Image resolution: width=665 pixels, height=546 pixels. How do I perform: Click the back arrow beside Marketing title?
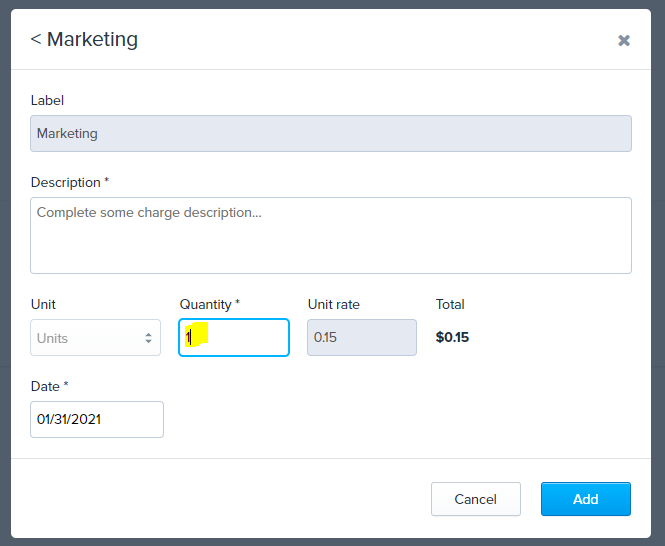pyautogui.click(x=36, y=40)
